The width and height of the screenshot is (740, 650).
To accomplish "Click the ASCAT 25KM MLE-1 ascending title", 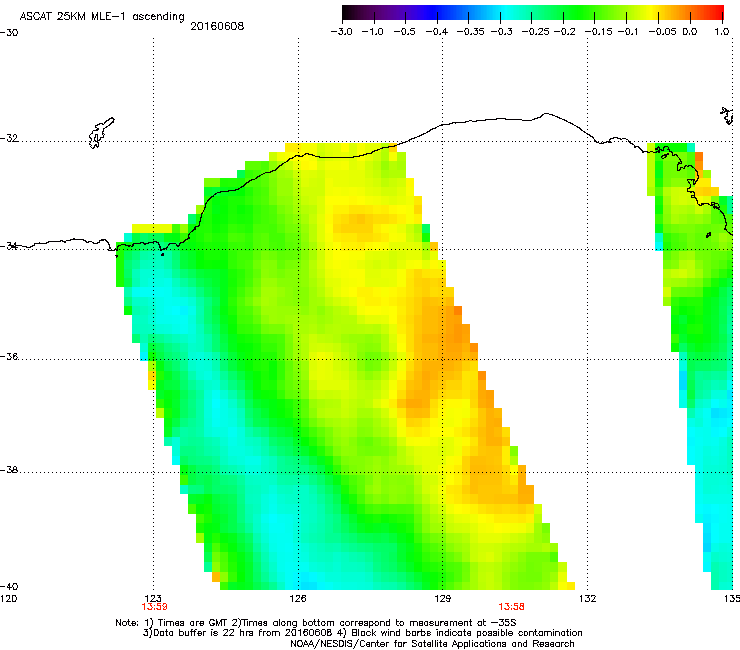I will click(x=102, y=17).
